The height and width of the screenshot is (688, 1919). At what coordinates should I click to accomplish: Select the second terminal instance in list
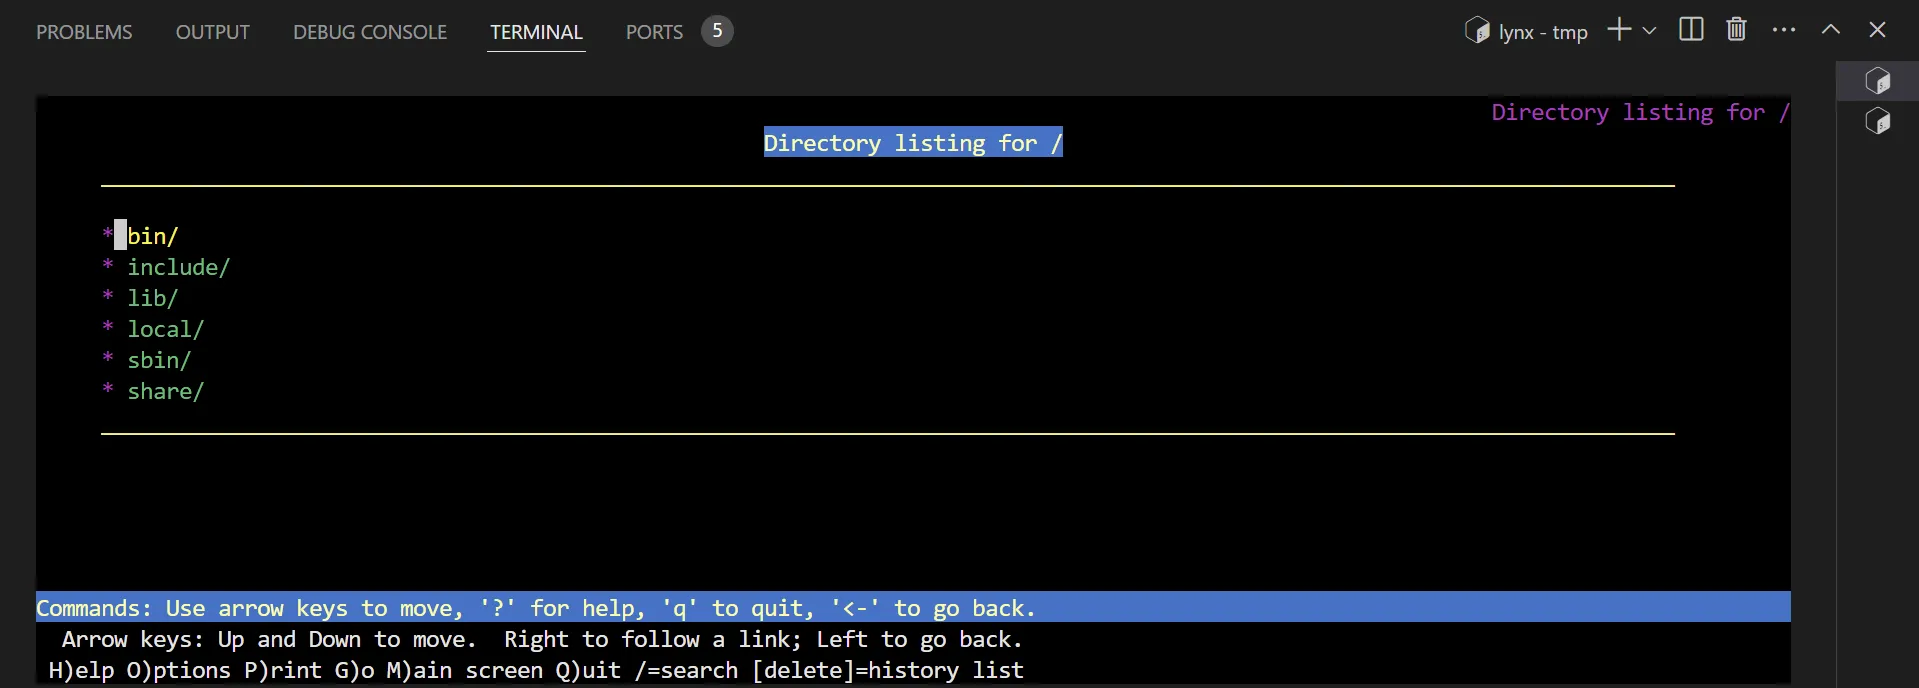click(1877, 122)
